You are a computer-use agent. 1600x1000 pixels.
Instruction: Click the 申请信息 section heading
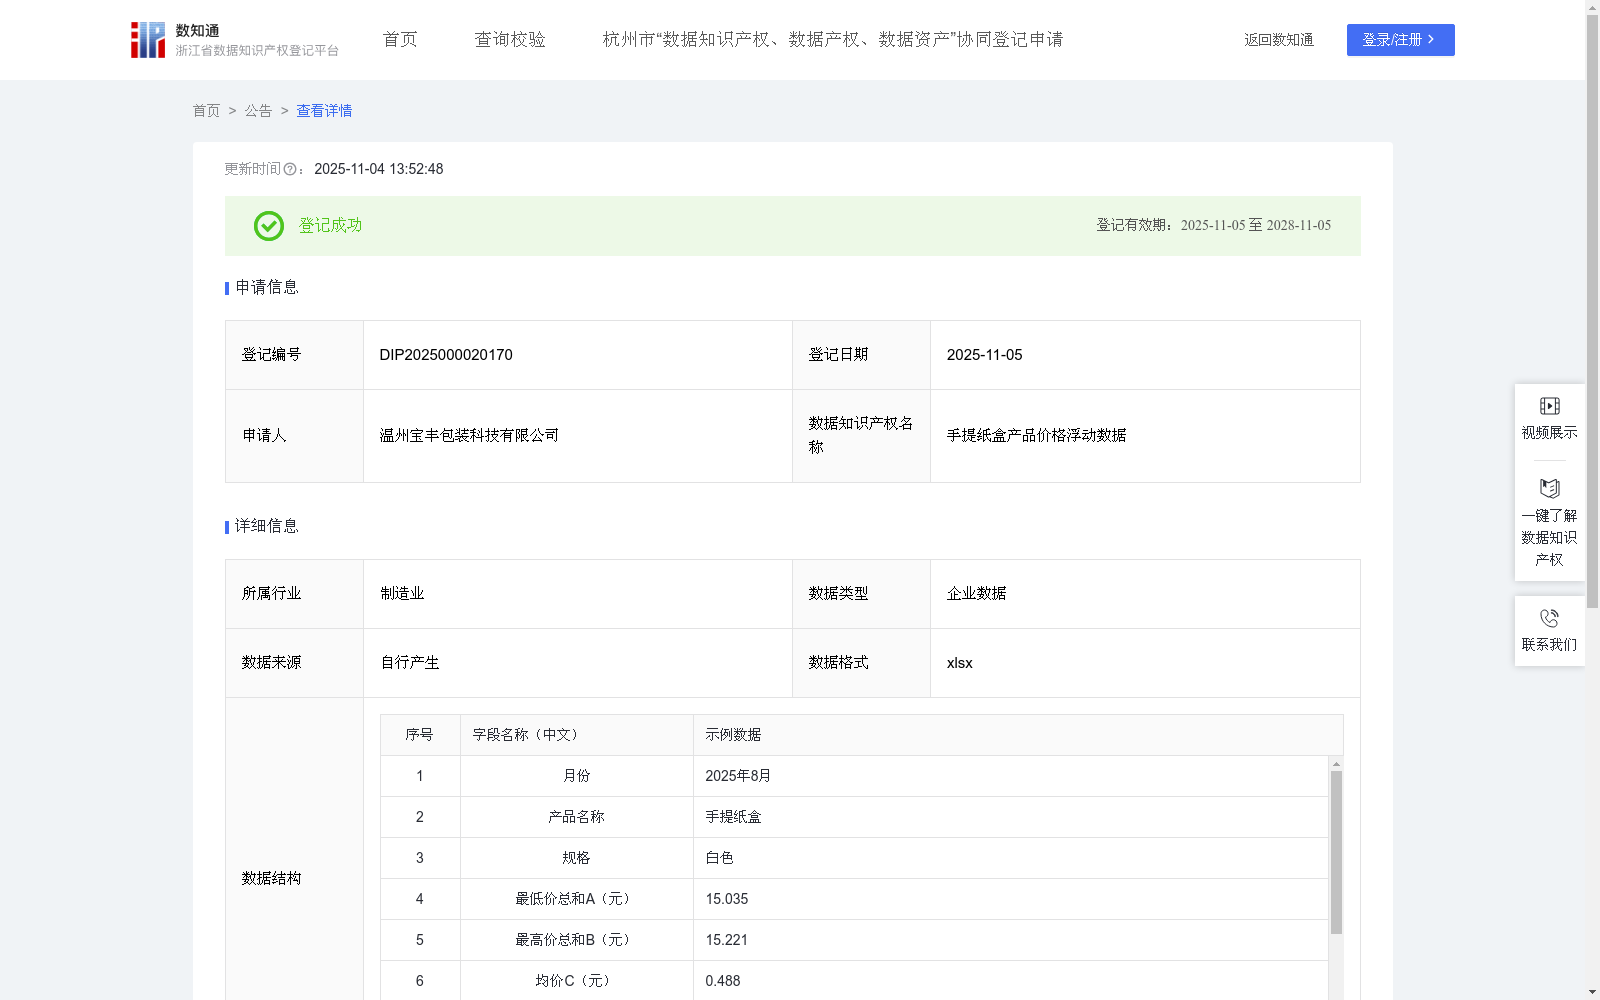tap(267, 288)
